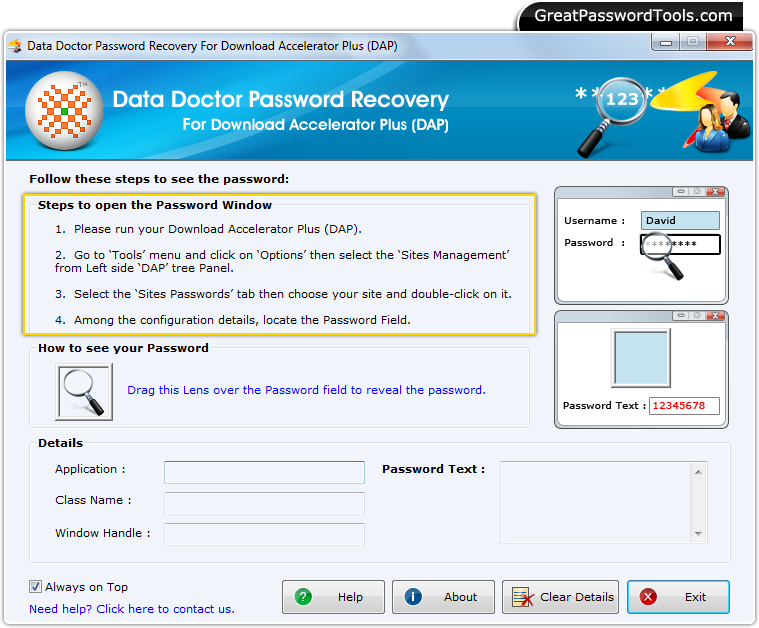Click the 'Class Name :' label

click(93, 500)
